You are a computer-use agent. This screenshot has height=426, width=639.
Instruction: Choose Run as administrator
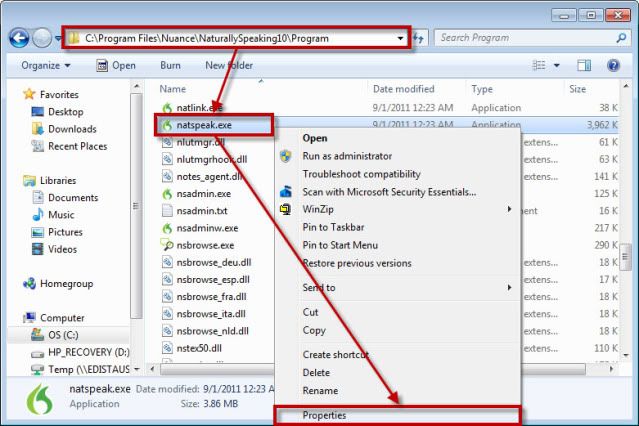(x=347, y=156)
